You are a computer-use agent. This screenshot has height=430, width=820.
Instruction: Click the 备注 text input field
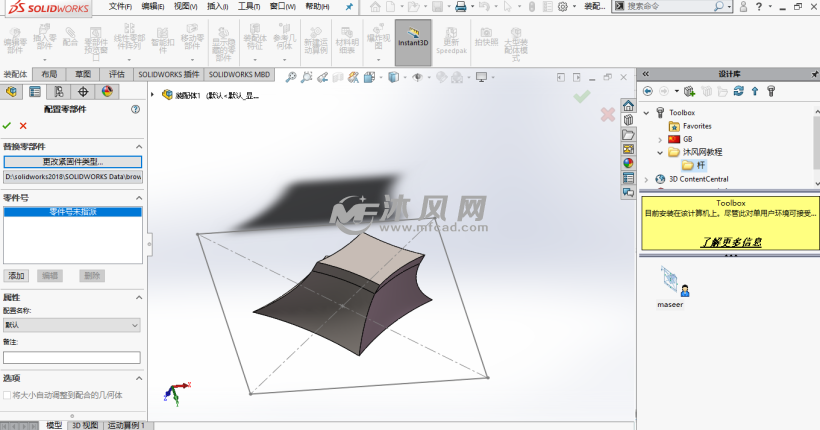coord(71,357)
